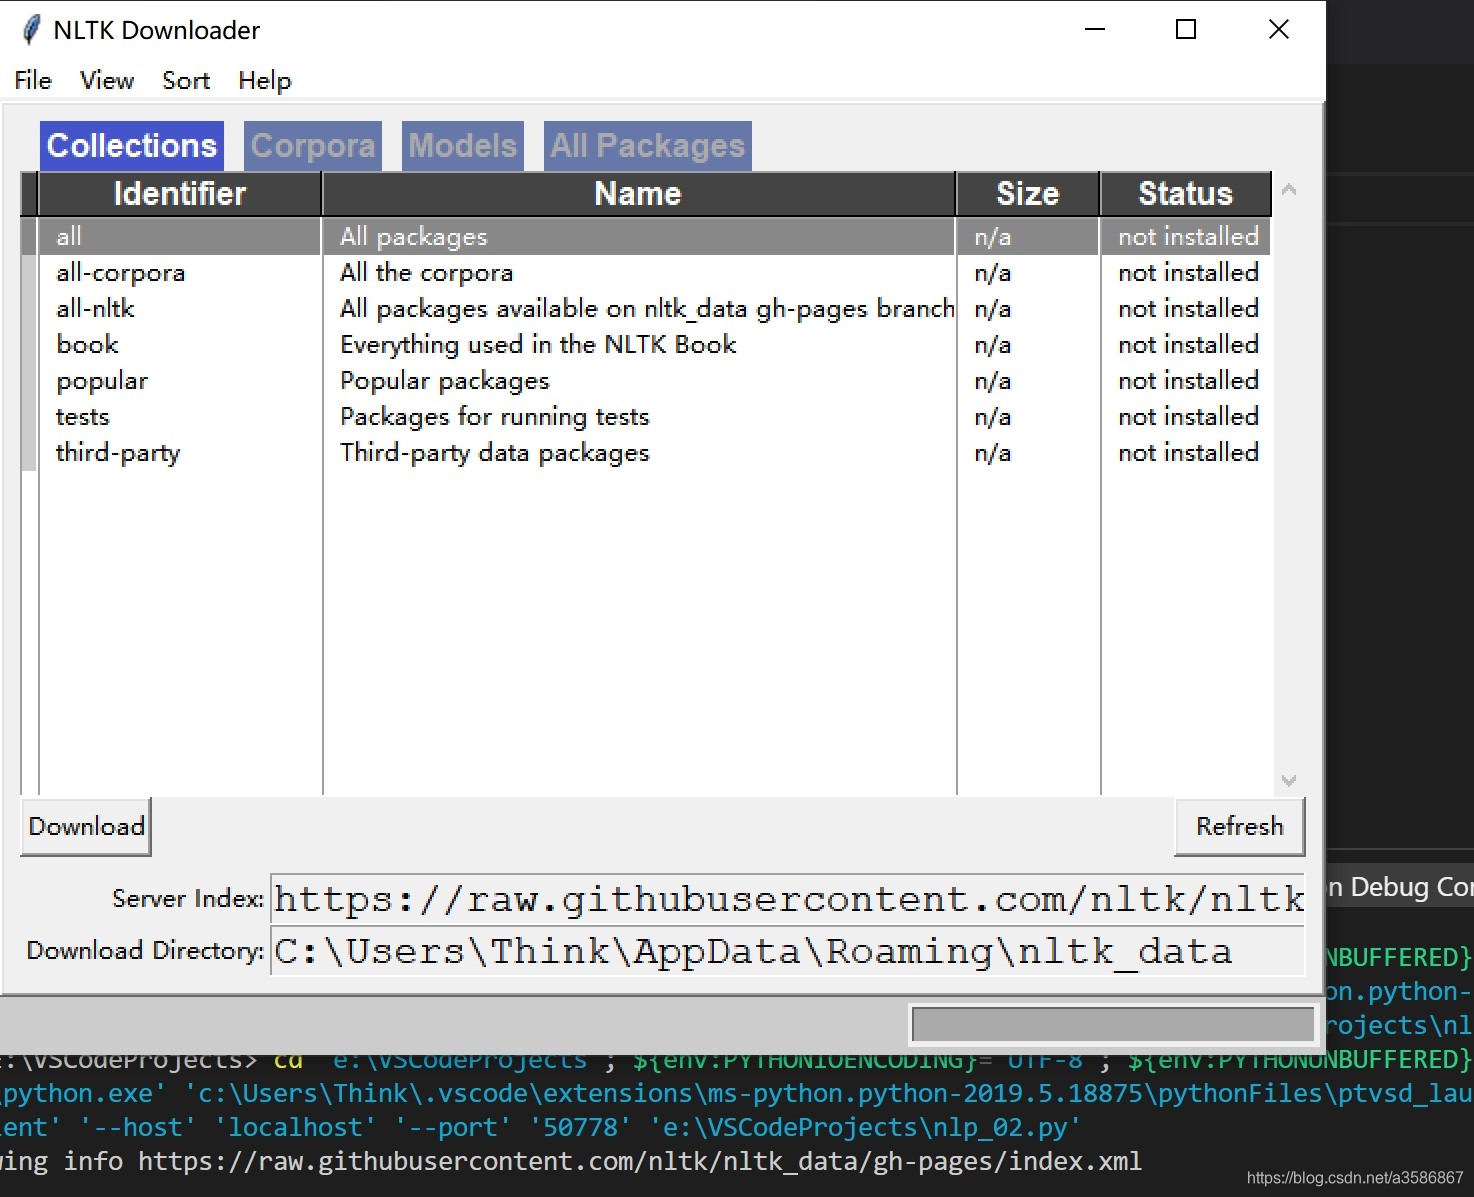Select the 'book' identifier
The height and width of the screenshot is (1197, 1474).
click(87, 345)
